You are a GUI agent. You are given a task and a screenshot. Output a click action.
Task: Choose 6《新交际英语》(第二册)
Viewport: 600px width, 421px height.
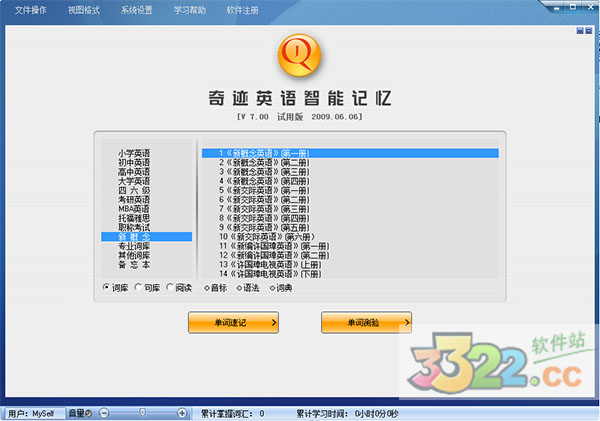pyautogui.click(x=264, y=199)
